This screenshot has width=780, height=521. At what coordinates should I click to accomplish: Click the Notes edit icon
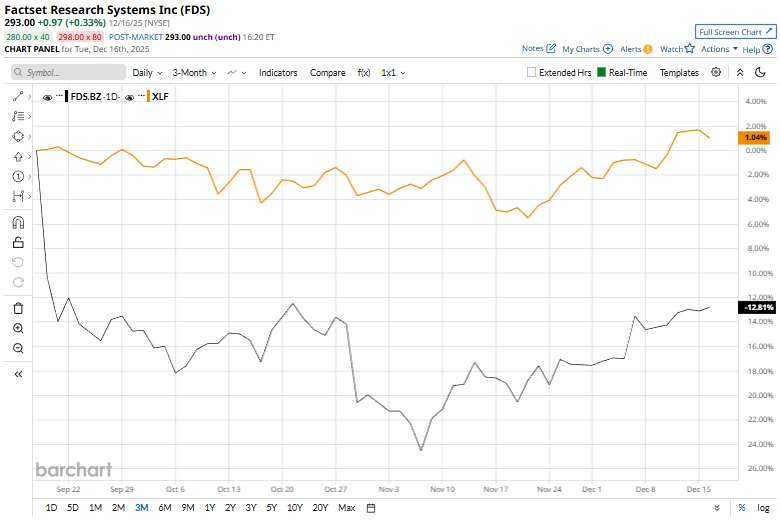[x=551, y=48]
